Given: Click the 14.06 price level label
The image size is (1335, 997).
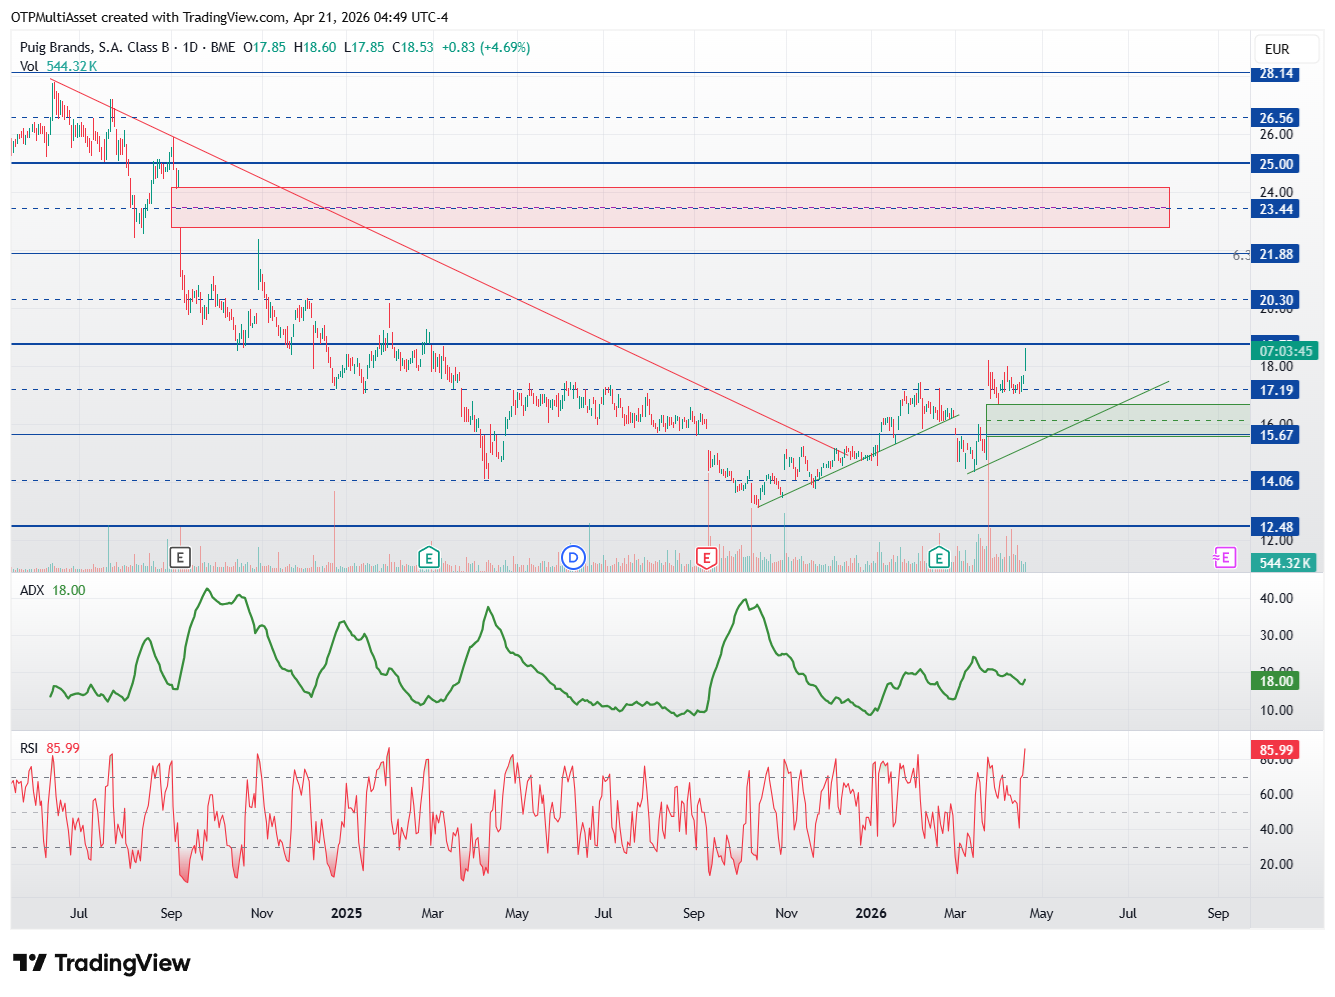Looking at the screenshot, I should (1276, 481).
